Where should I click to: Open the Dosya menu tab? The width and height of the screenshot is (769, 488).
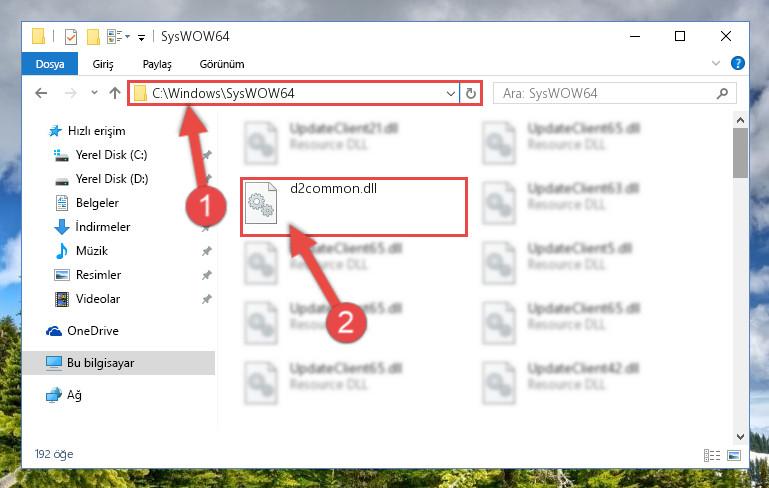tap(50, 64)
